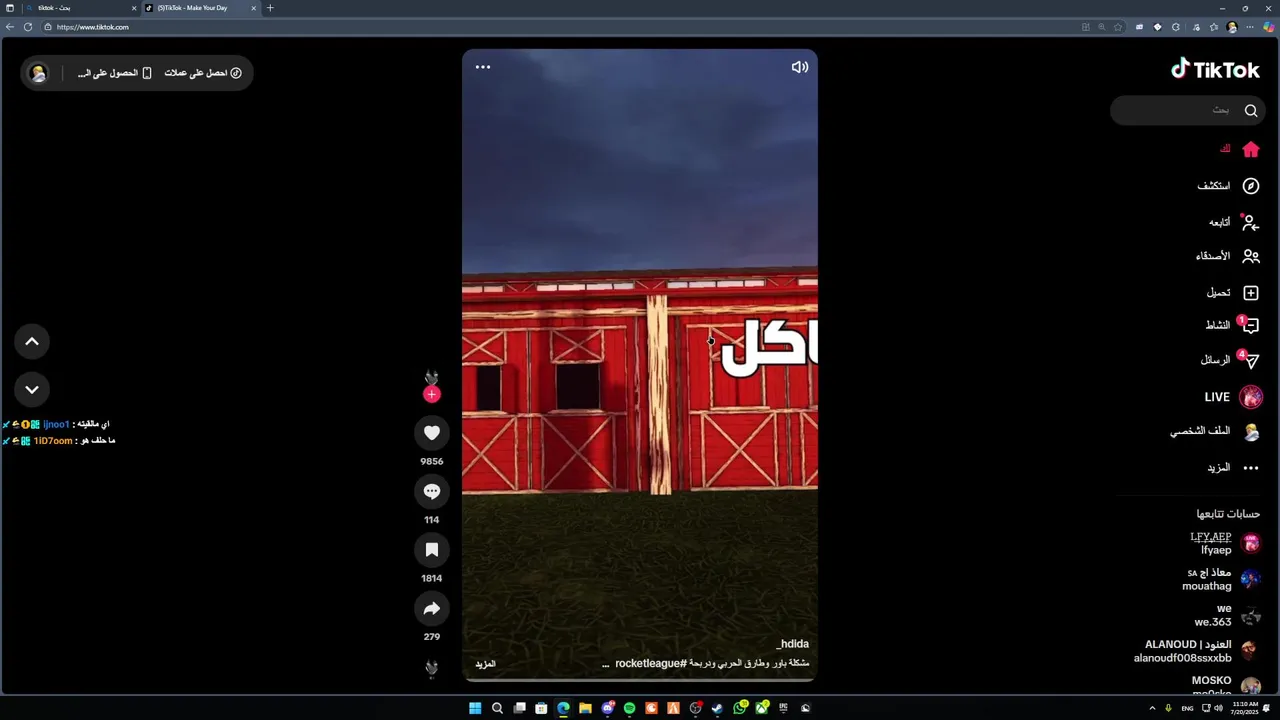Open browser extensions puzzle icon
1280x720 pixels.
click(x=1176, y=27)
